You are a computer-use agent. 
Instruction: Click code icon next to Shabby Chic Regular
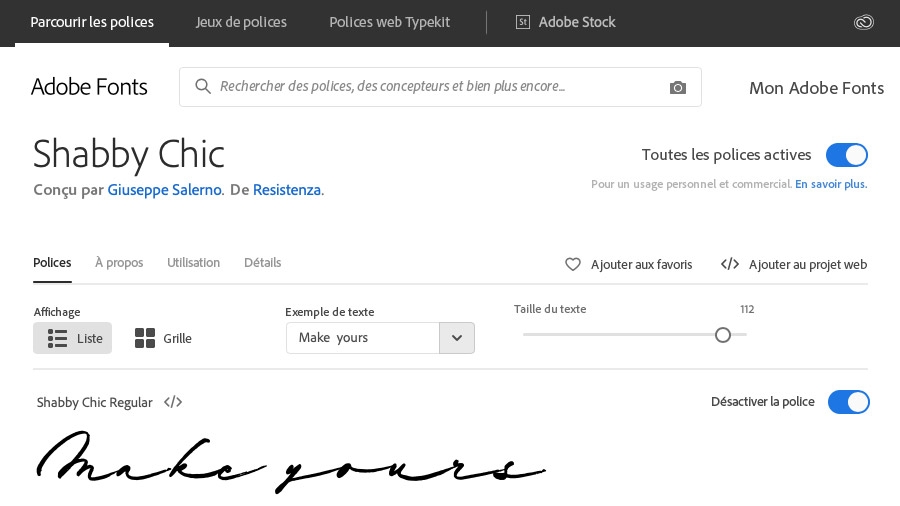[173, 402]
